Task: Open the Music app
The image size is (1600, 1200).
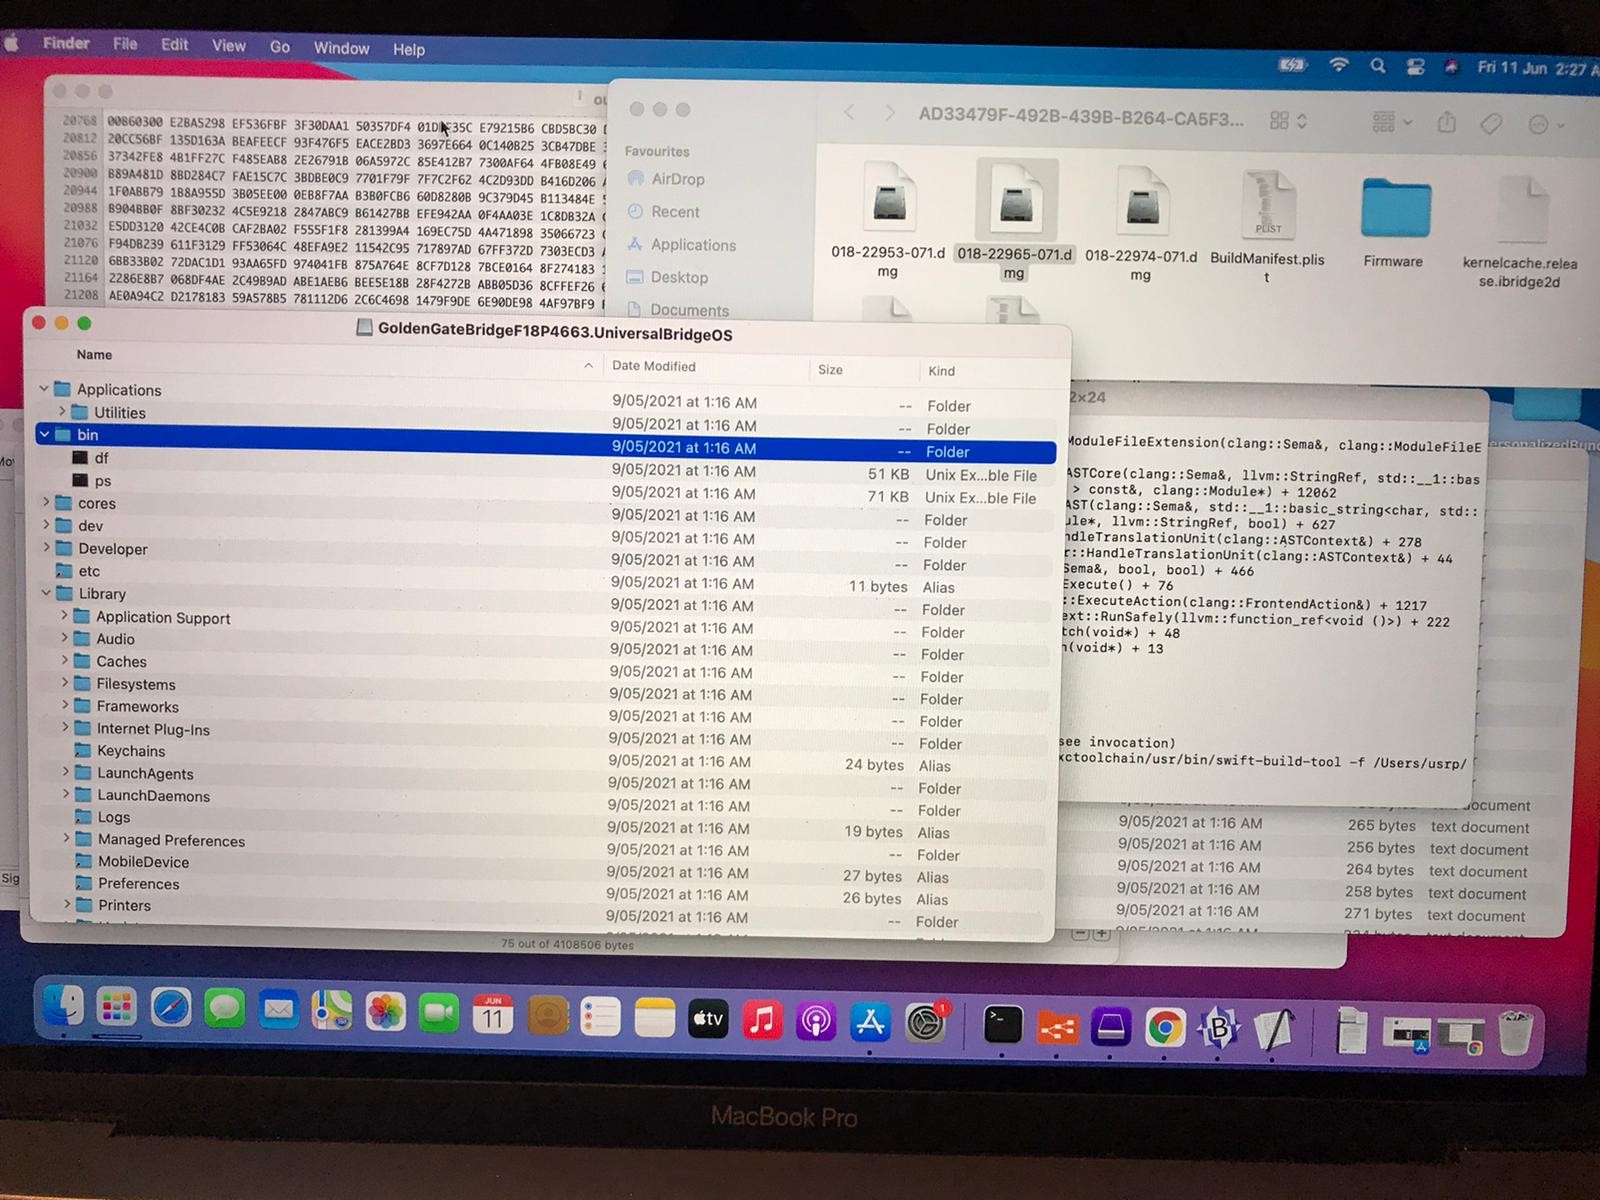Action: click(762, 1020)
